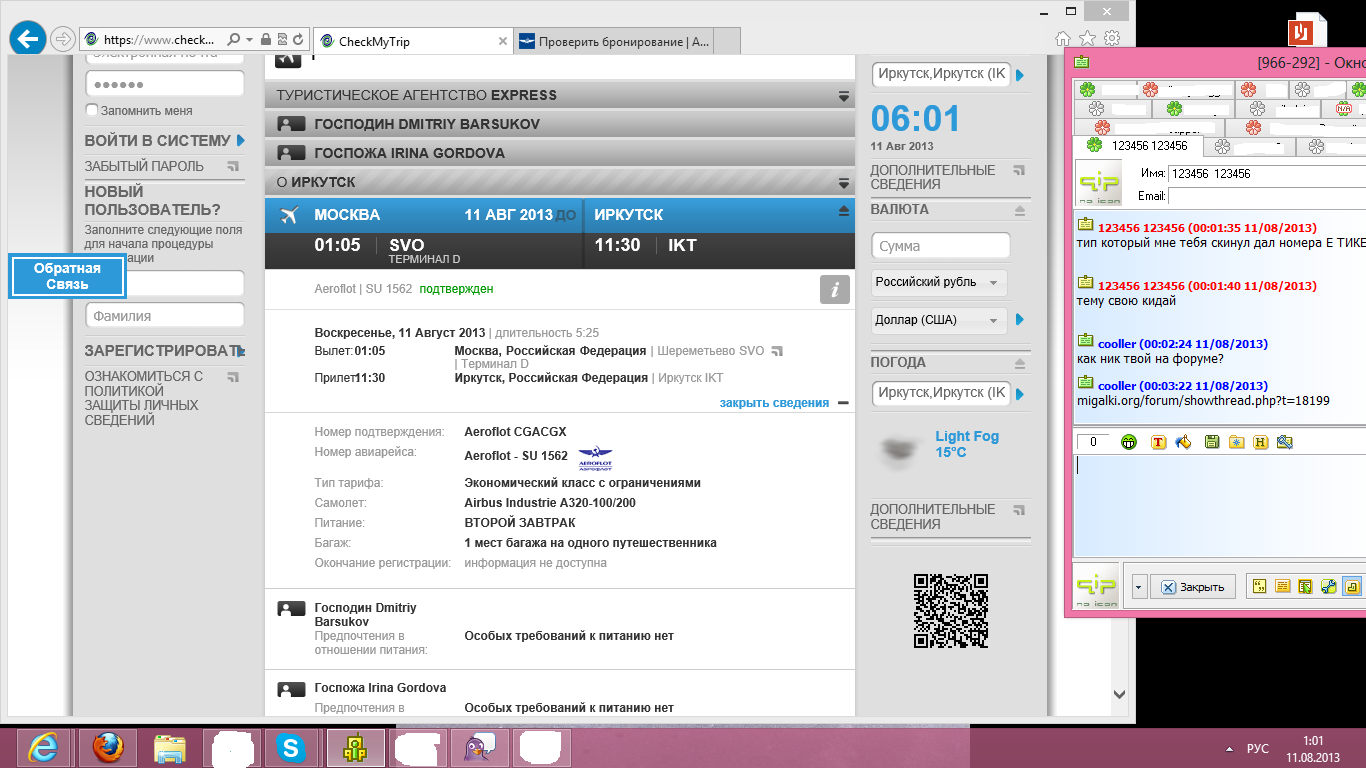Screen dimensions: 1366x768
Task: Open the 'Доллар (США)' currency dropdown
Action: pos(939,320)
